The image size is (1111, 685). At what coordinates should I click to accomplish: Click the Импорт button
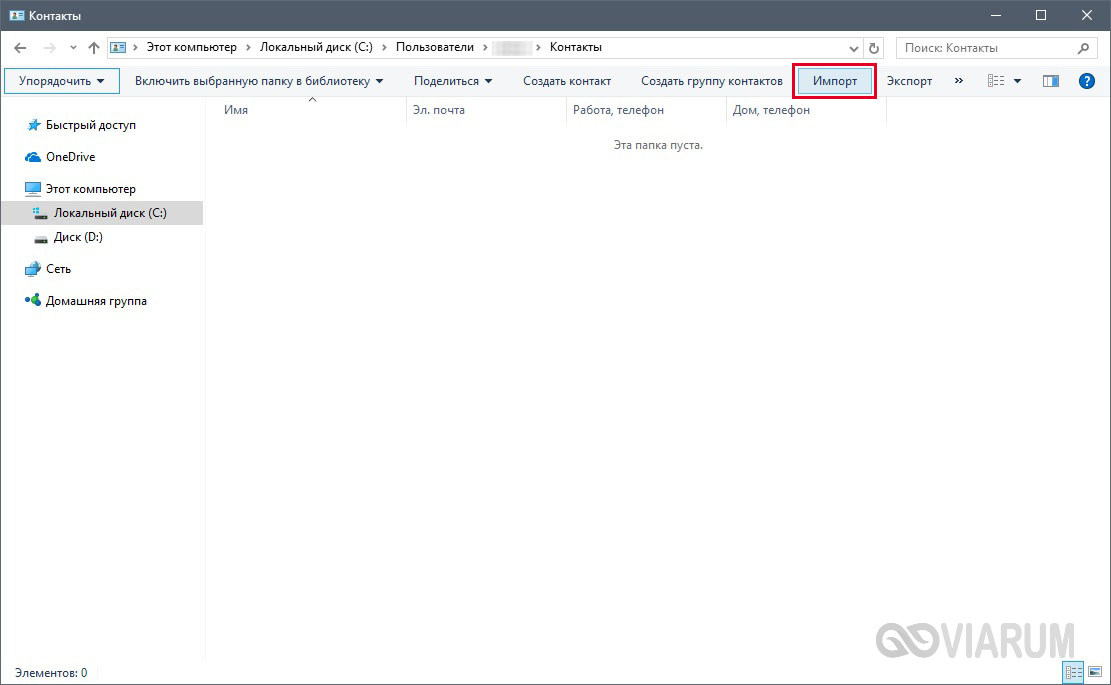pos(835,81)
